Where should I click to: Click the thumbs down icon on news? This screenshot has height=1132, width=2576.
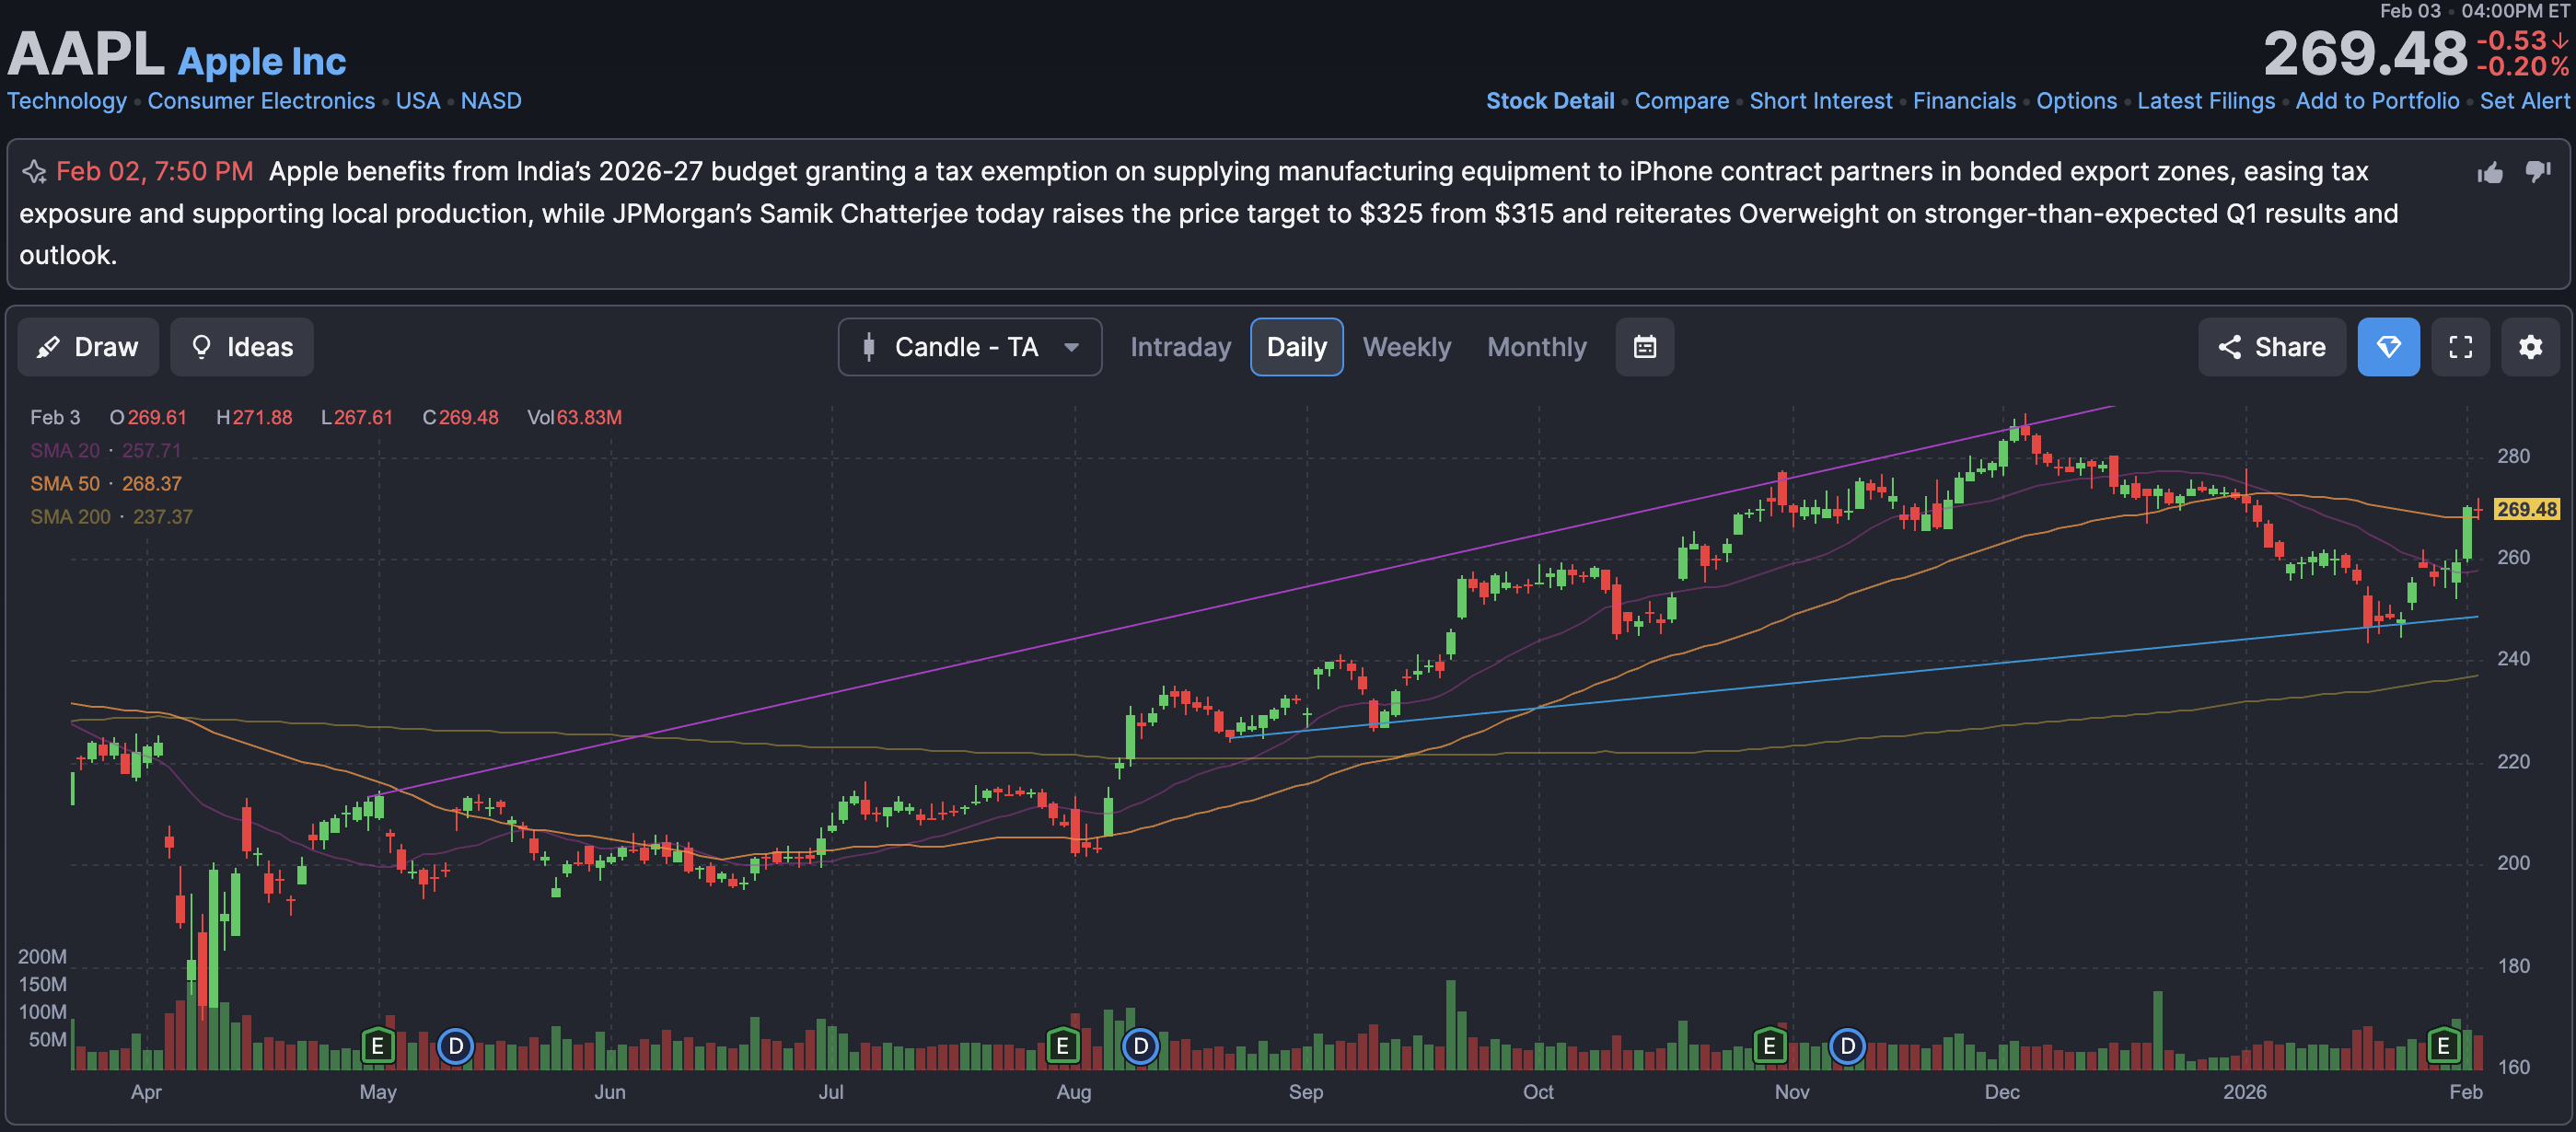(x=2537, y=172)
